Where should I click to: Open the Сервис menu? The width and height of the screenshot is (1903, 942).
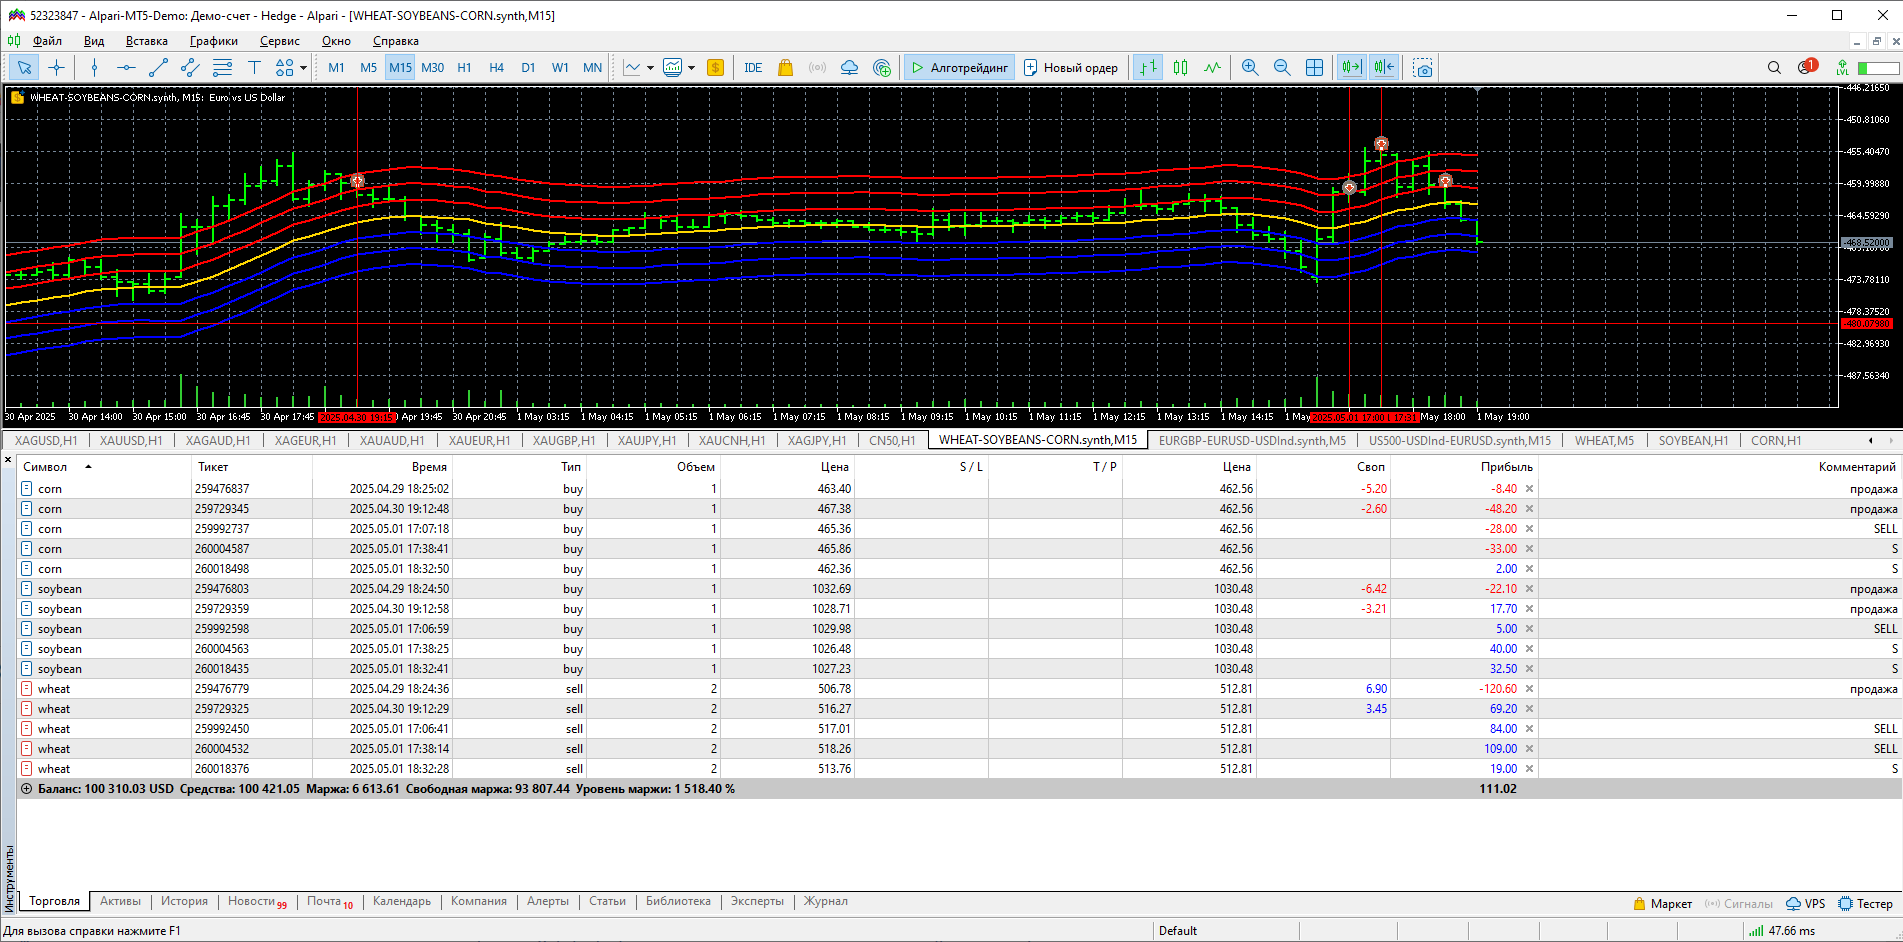(279, 41)
